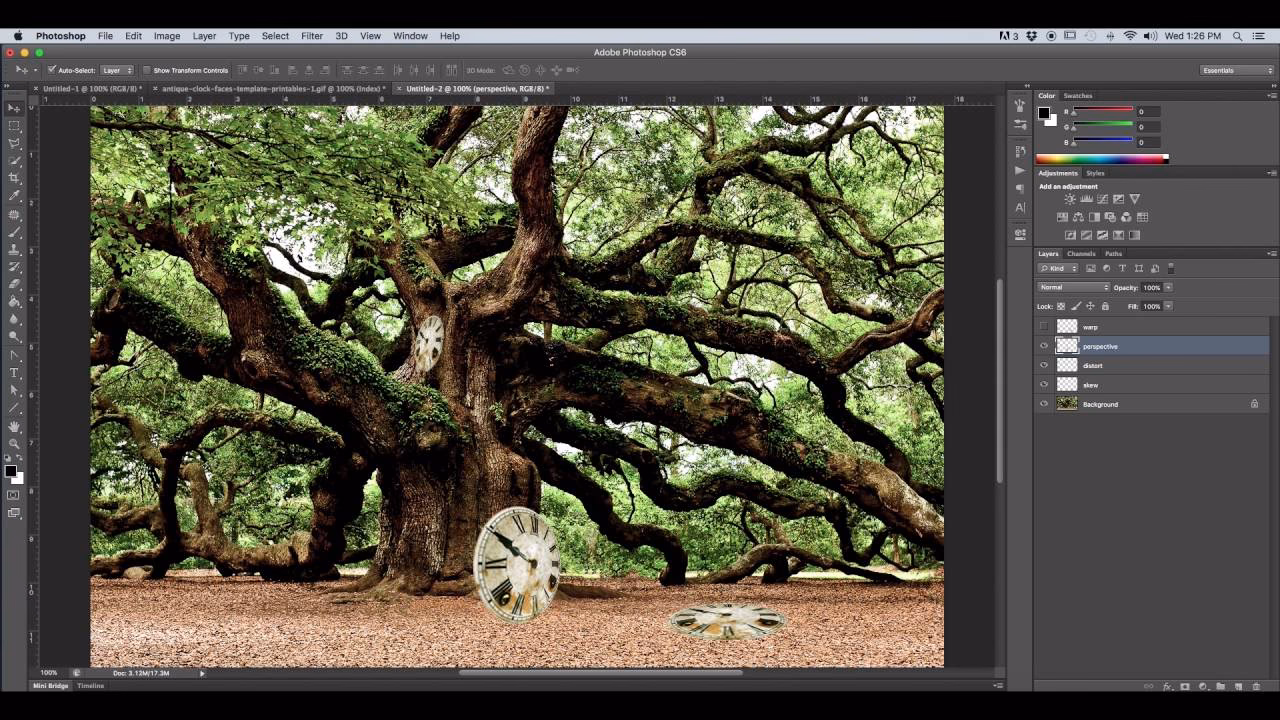Open the Filter menu
This screenshot has width=1280, height=720.
312,36
